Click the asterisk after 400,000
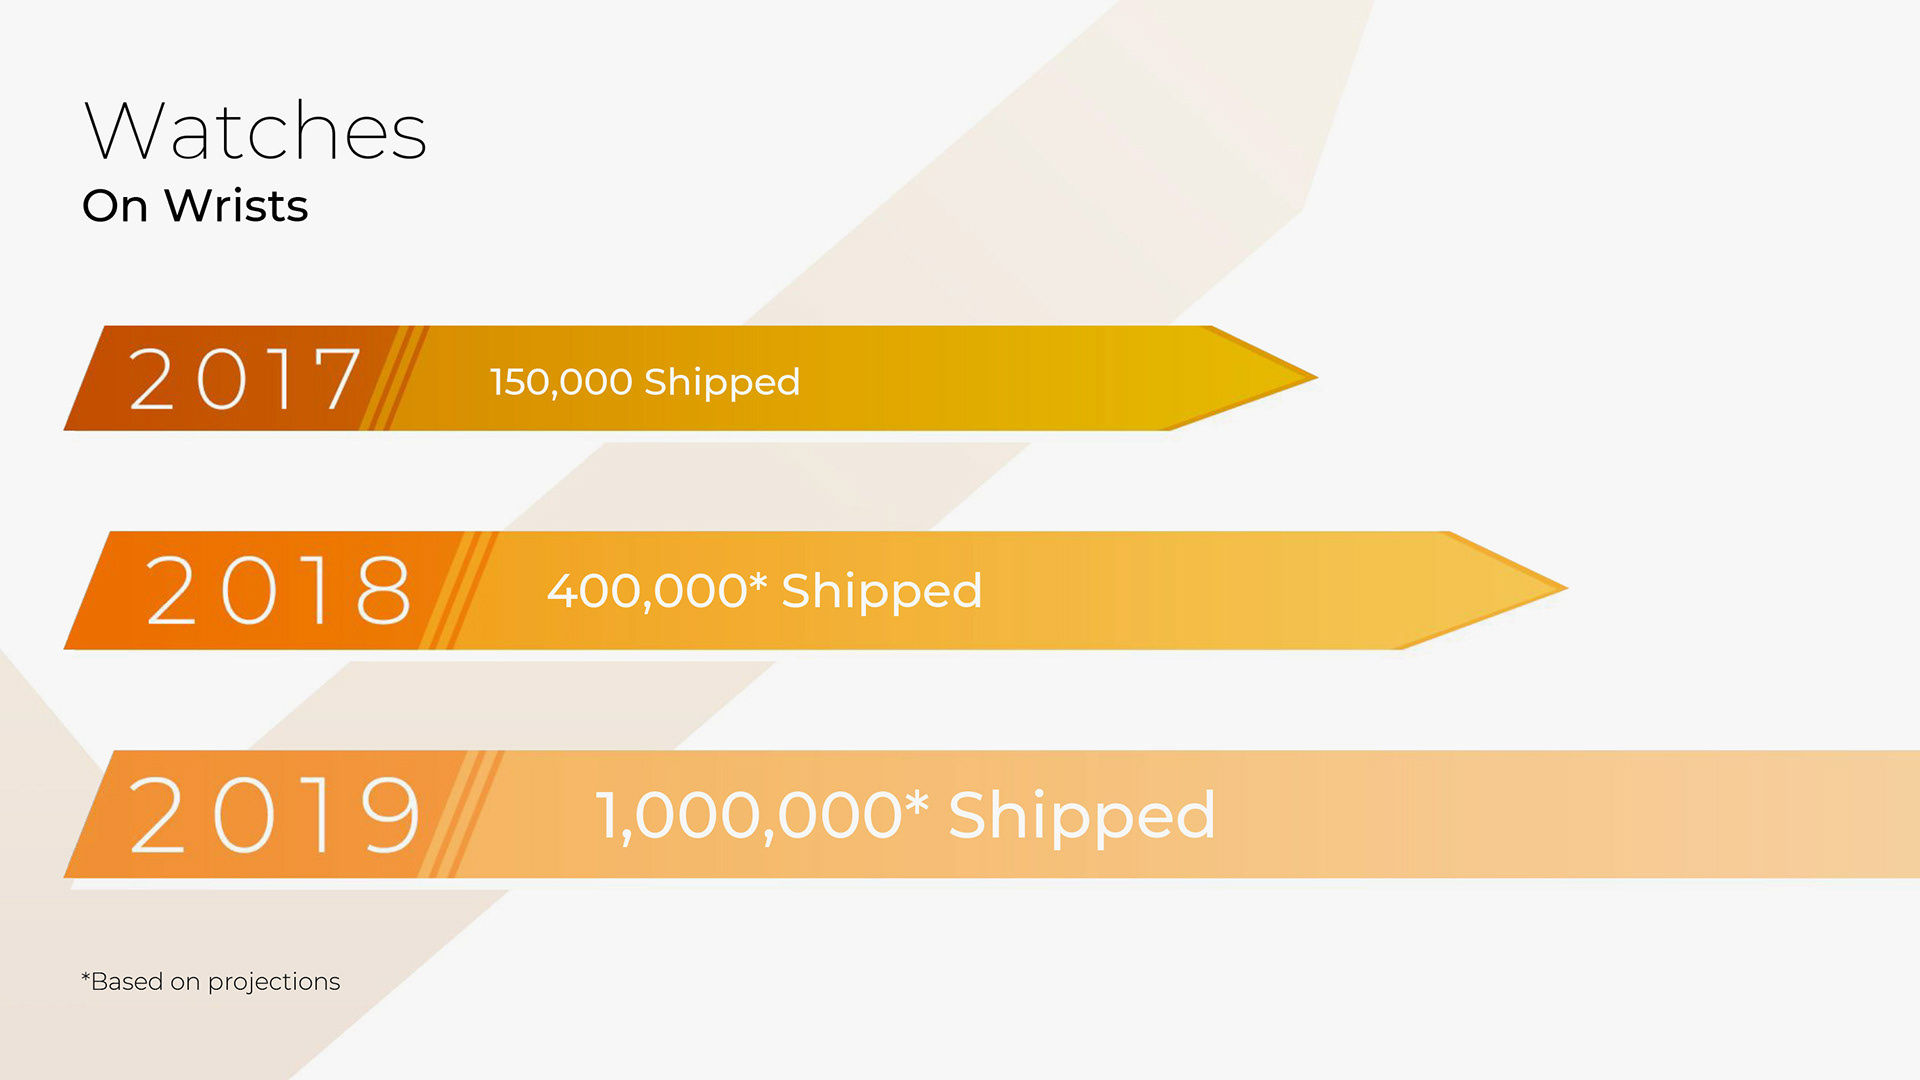1920x1080 pixels. [758, 581]
